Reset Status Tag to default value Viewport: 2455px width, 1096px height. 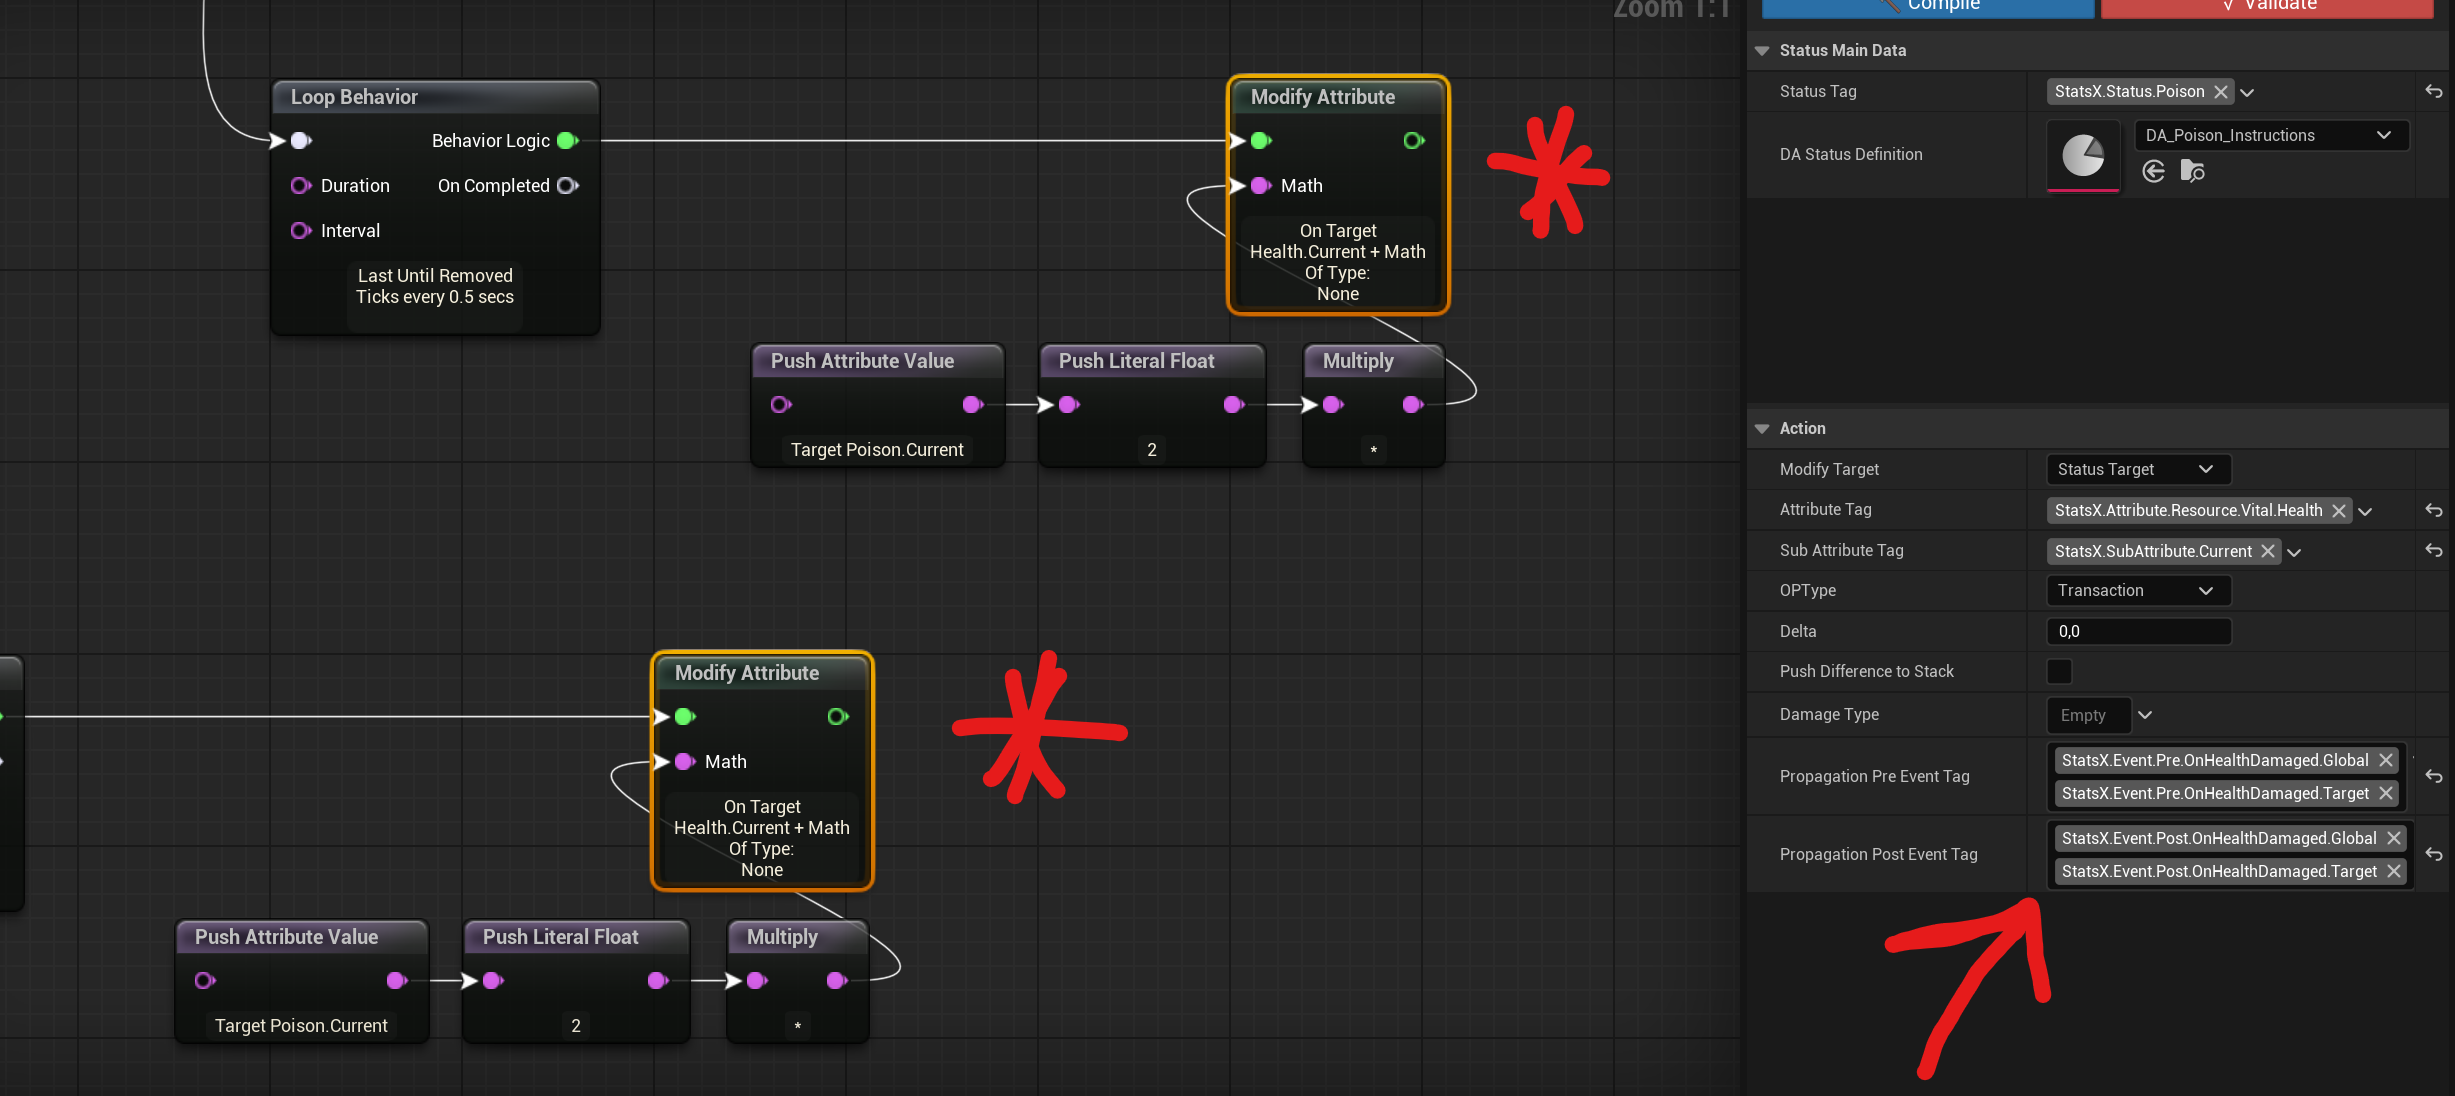(x=2433, y=92)
